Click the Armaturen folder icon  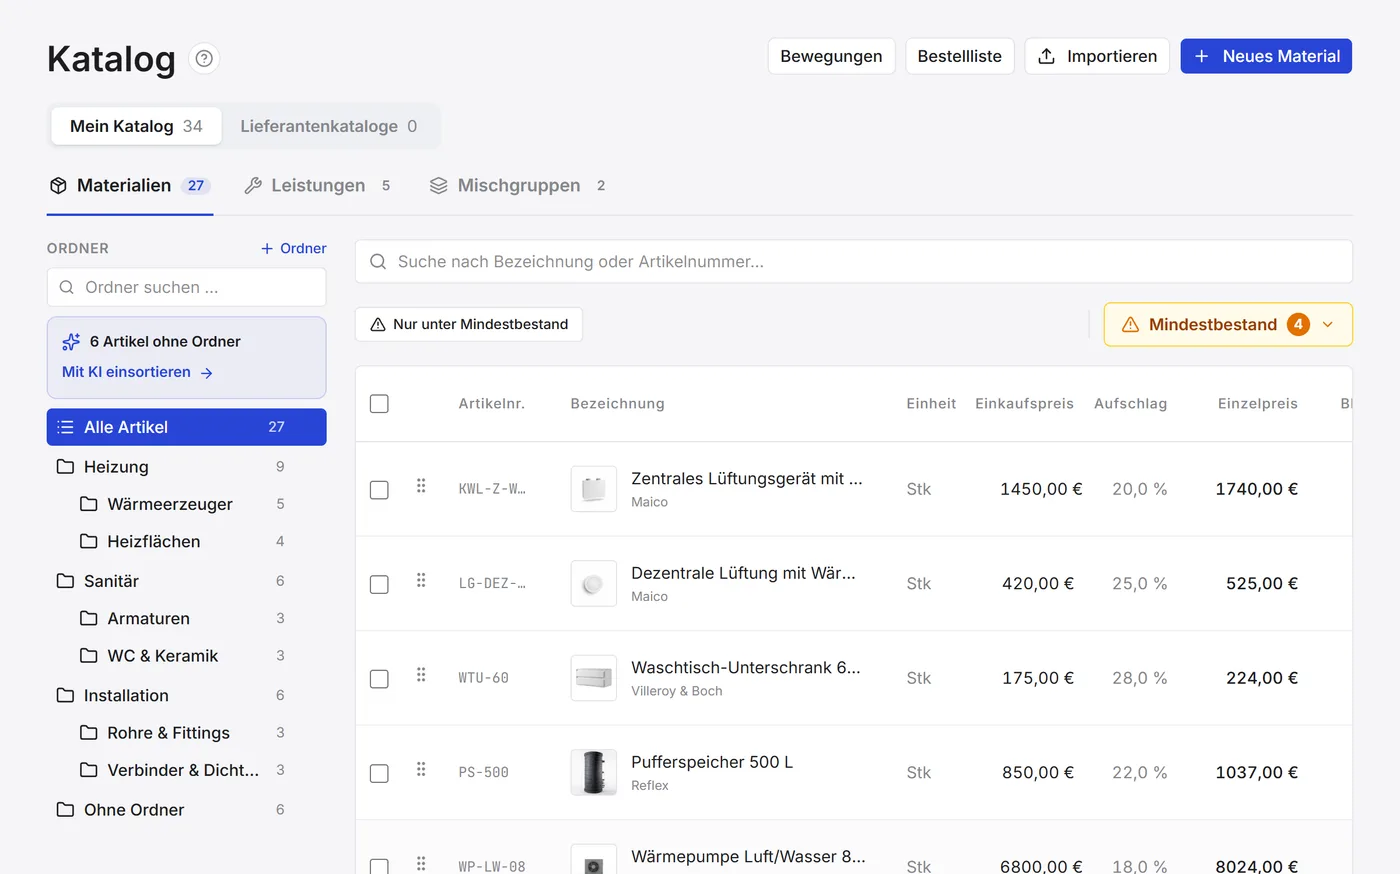coord(89,618)
